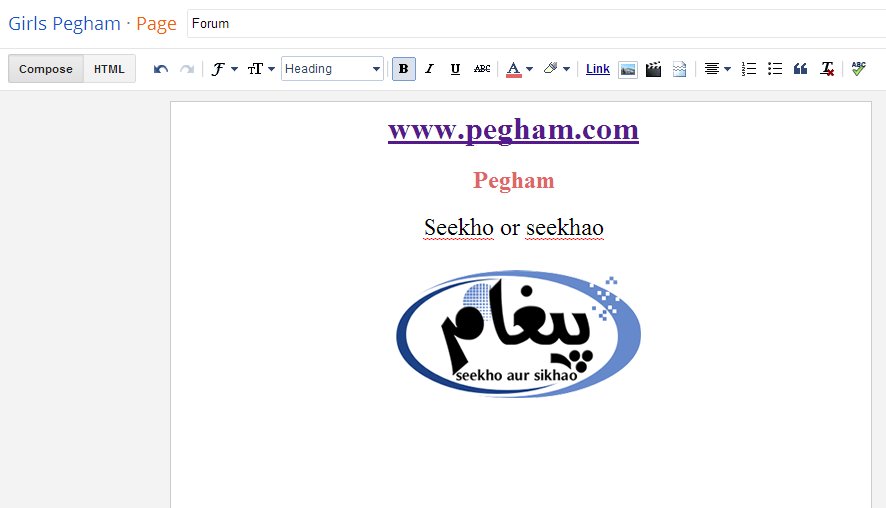Open the text alignment dropdown

point(717,69)
